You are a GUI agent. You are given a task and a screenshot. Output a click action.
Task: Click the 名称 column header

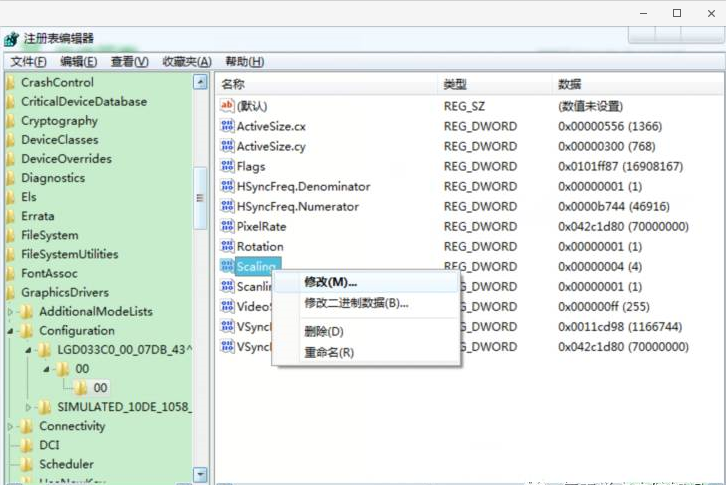click(x=232, y=84)
